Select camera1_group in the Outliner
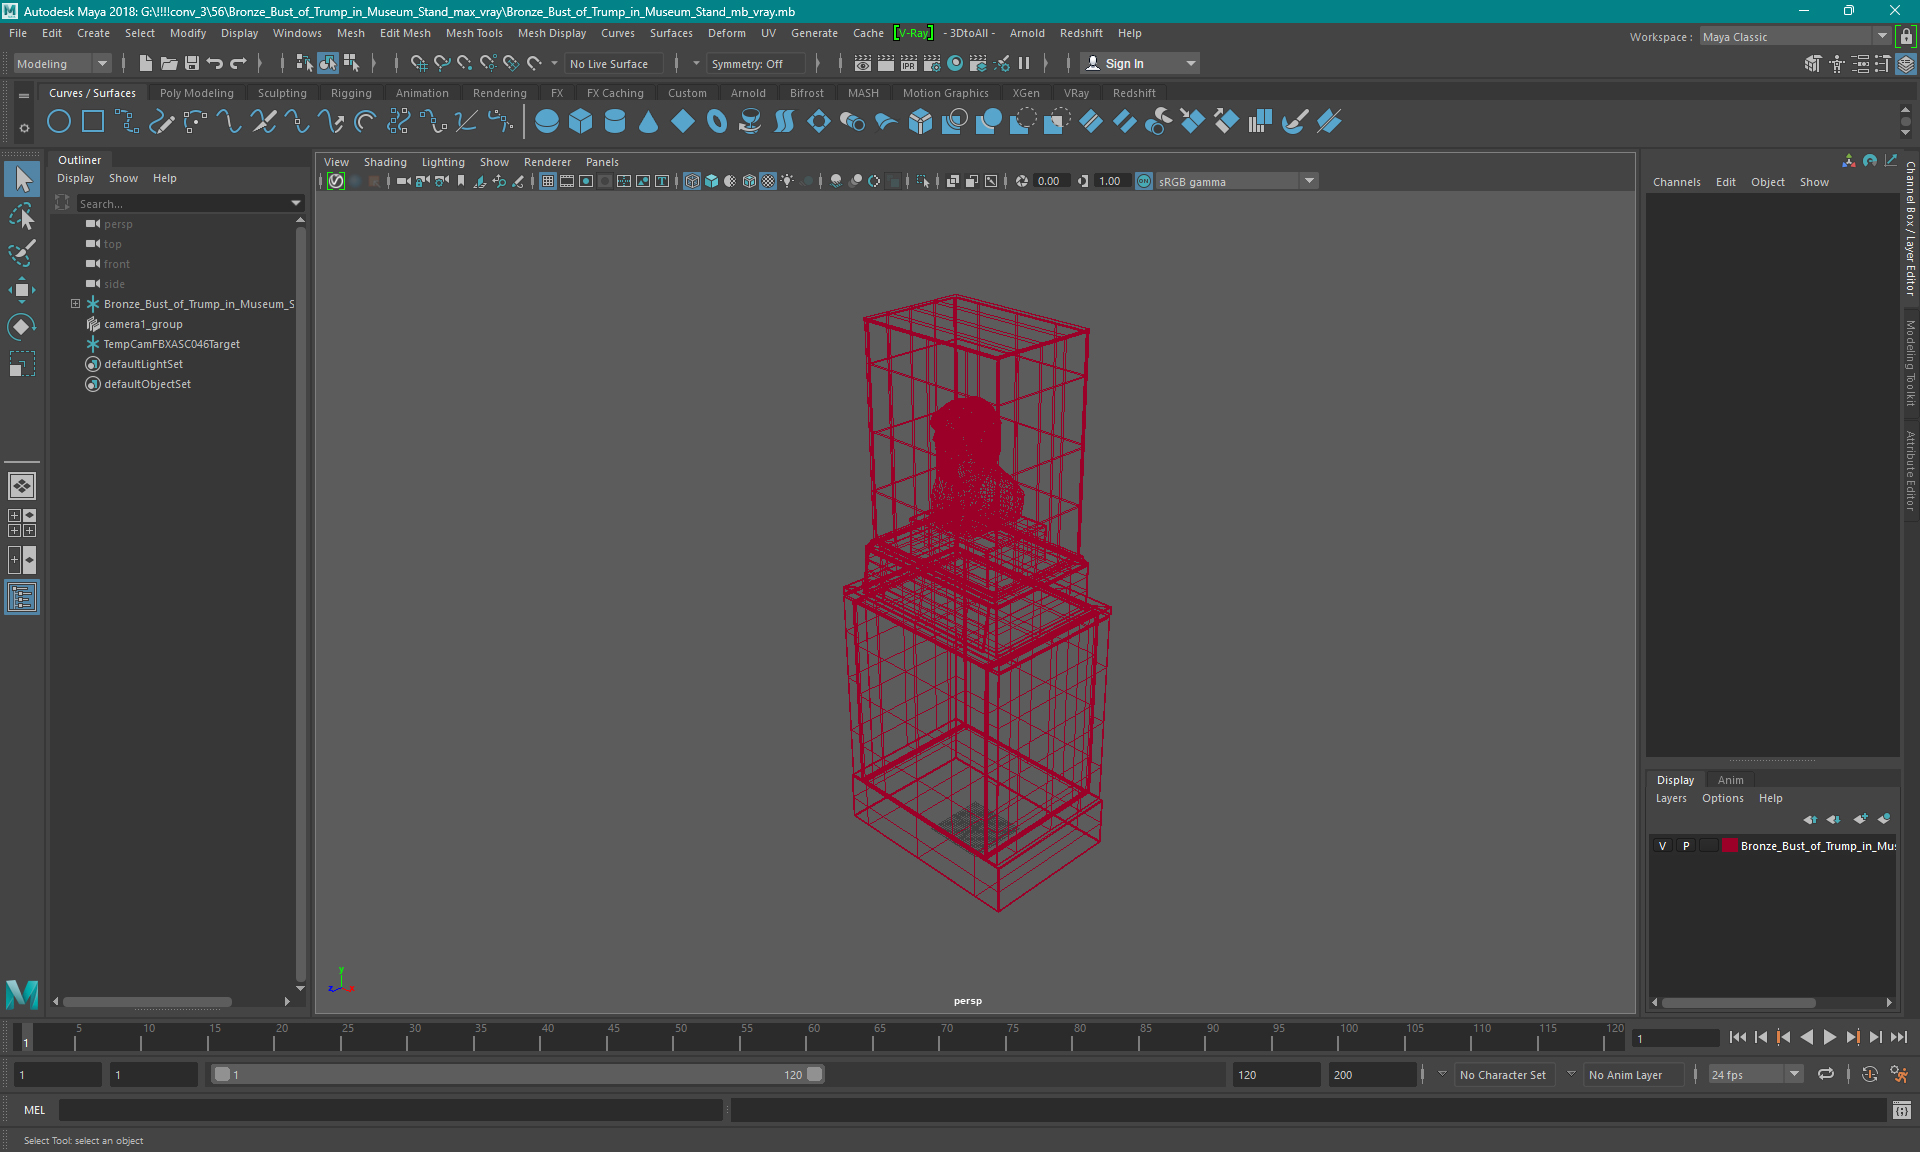This screenshot has height=1152, width=1920. pos(143,324)
